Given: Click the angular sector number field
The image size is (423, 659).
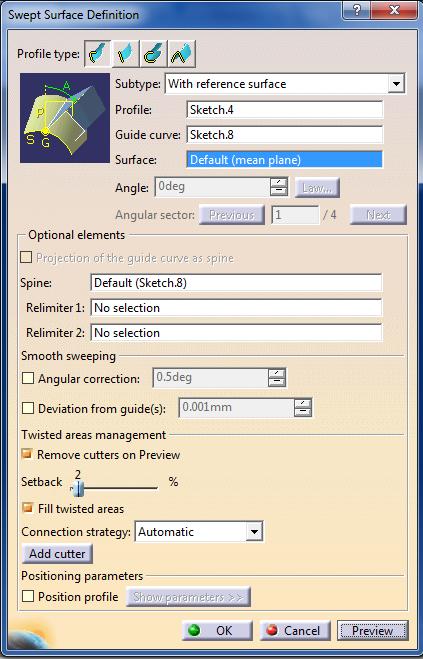Looking at the screenshot, I should point(295,215).
